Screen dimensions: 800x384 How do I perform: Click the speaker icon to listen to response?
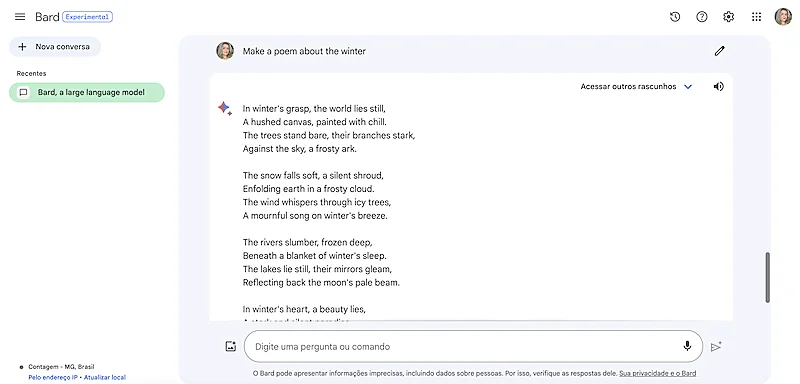(x=718, y=87)
